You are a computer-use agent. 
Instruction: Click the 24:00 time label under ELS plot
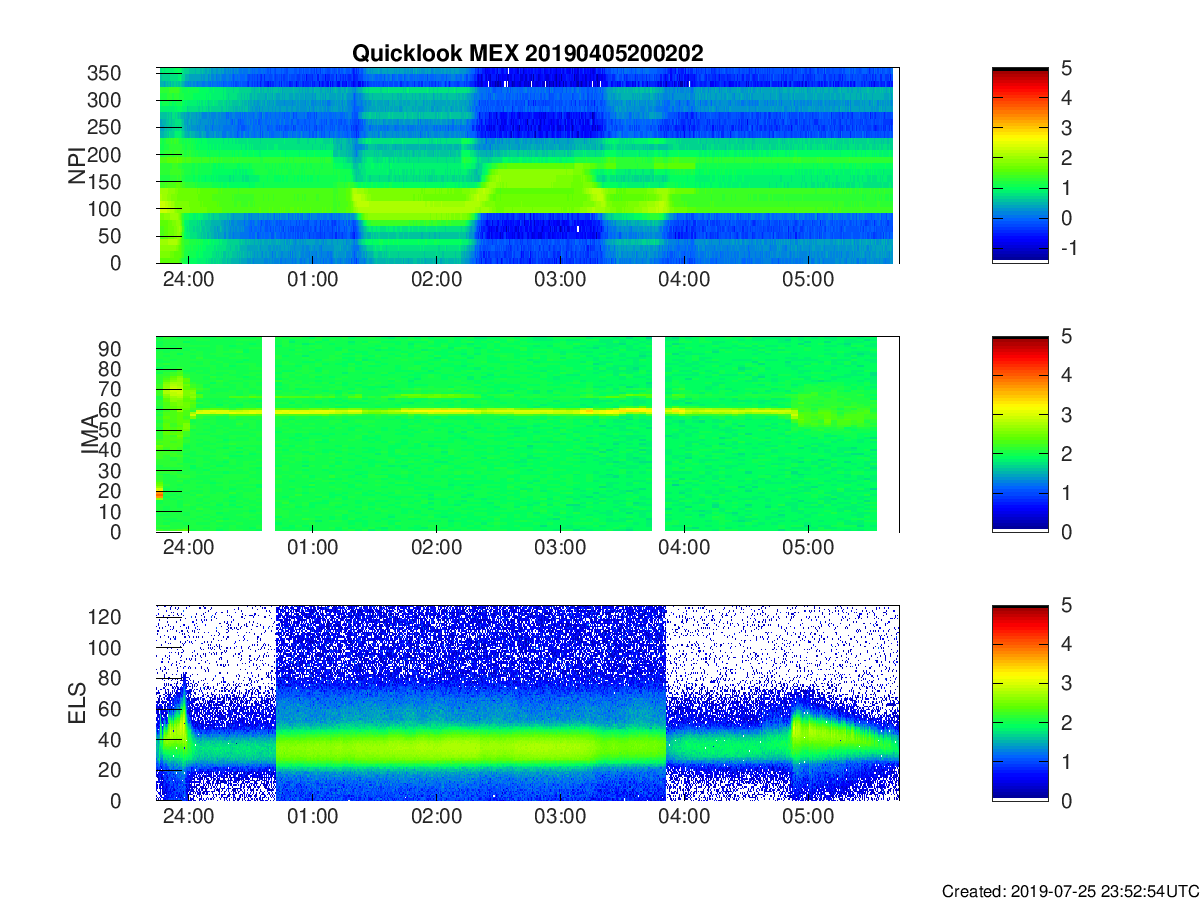[188, 817]
